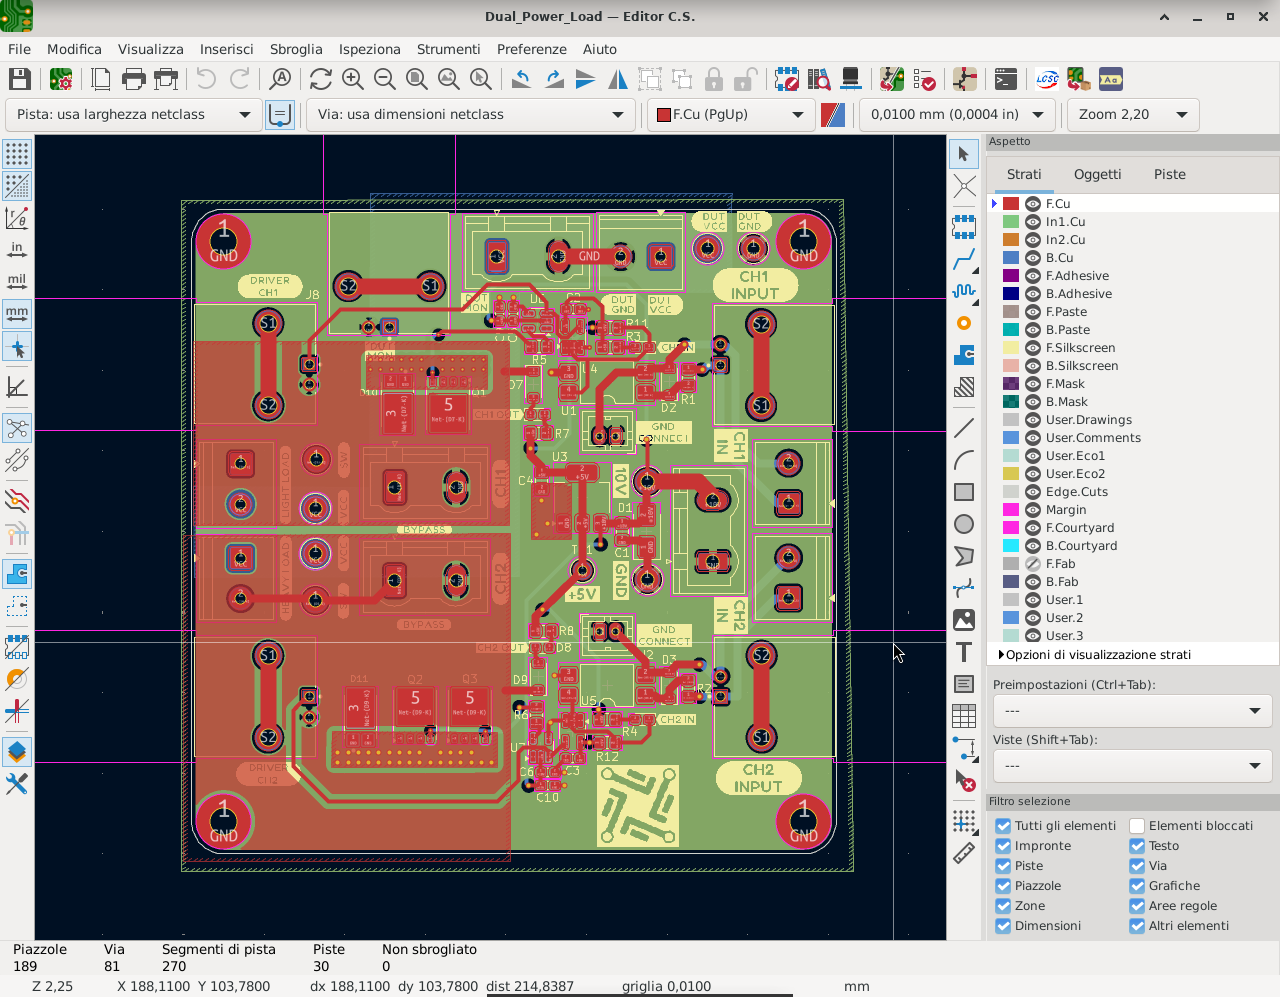Image resolution: width=1280 pixels, height=997 pixels.
Task: Open the F.Cu layer selector dropdown
Action: [730, 115]
